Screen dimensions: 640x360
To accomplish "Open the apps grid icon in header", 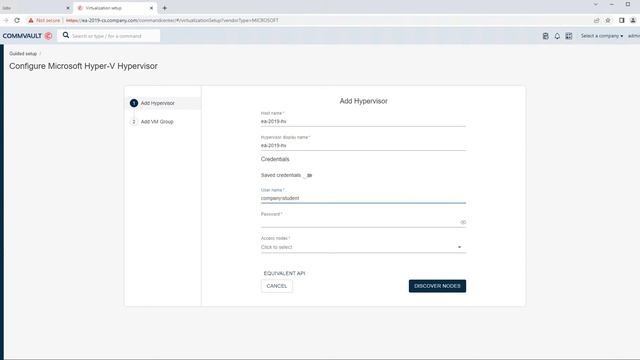I will coord(569,36).
